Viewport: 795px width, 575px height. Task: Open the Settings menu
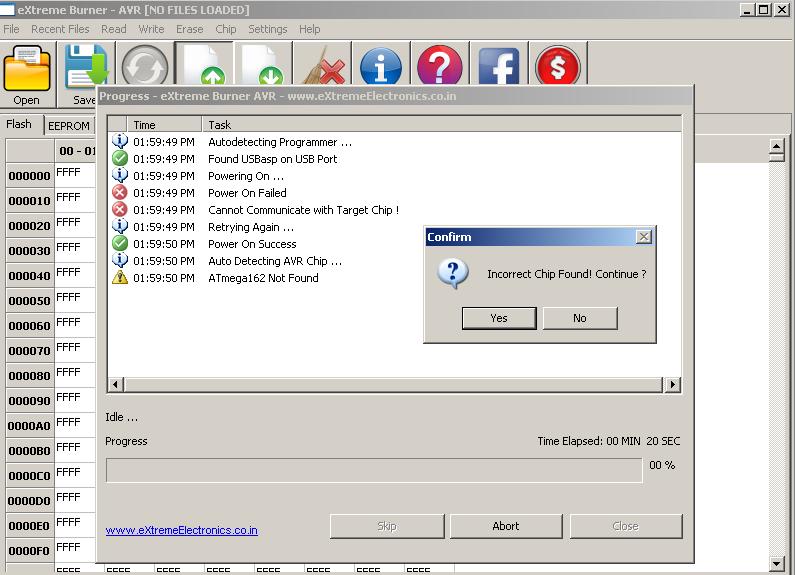point(268,29)
